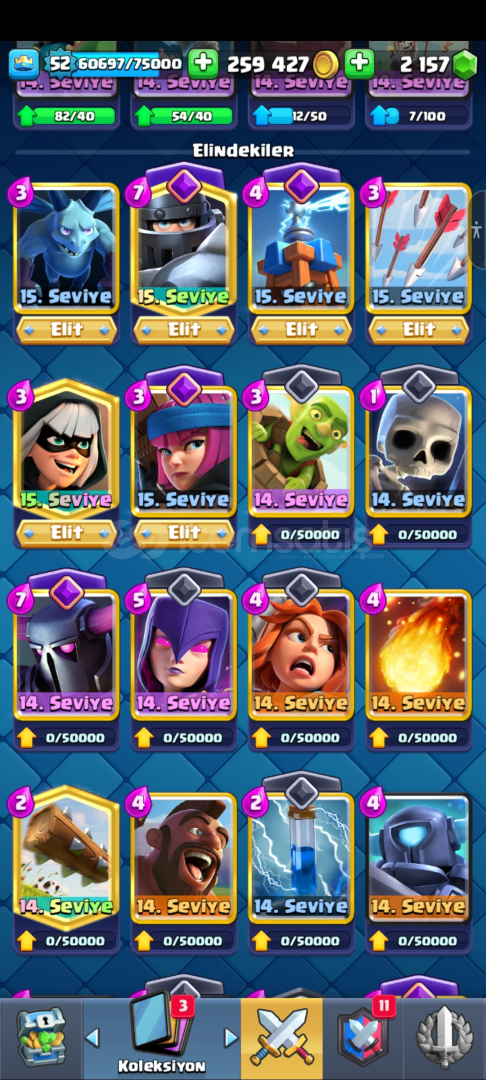Viewport: 486px width, 1080px height.
Task: Tap the green plus beside gold coins
Action: (359, 64)
